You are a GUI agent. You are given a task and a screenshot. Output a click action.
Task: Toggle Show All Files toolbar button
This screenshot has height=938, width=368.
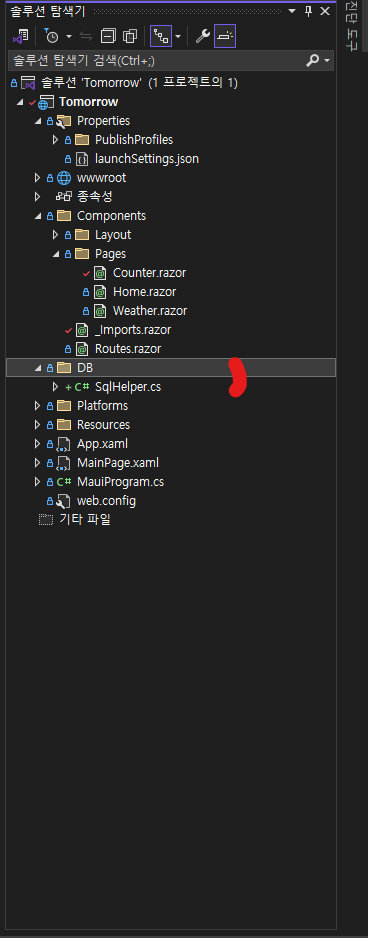pos(130,36)
